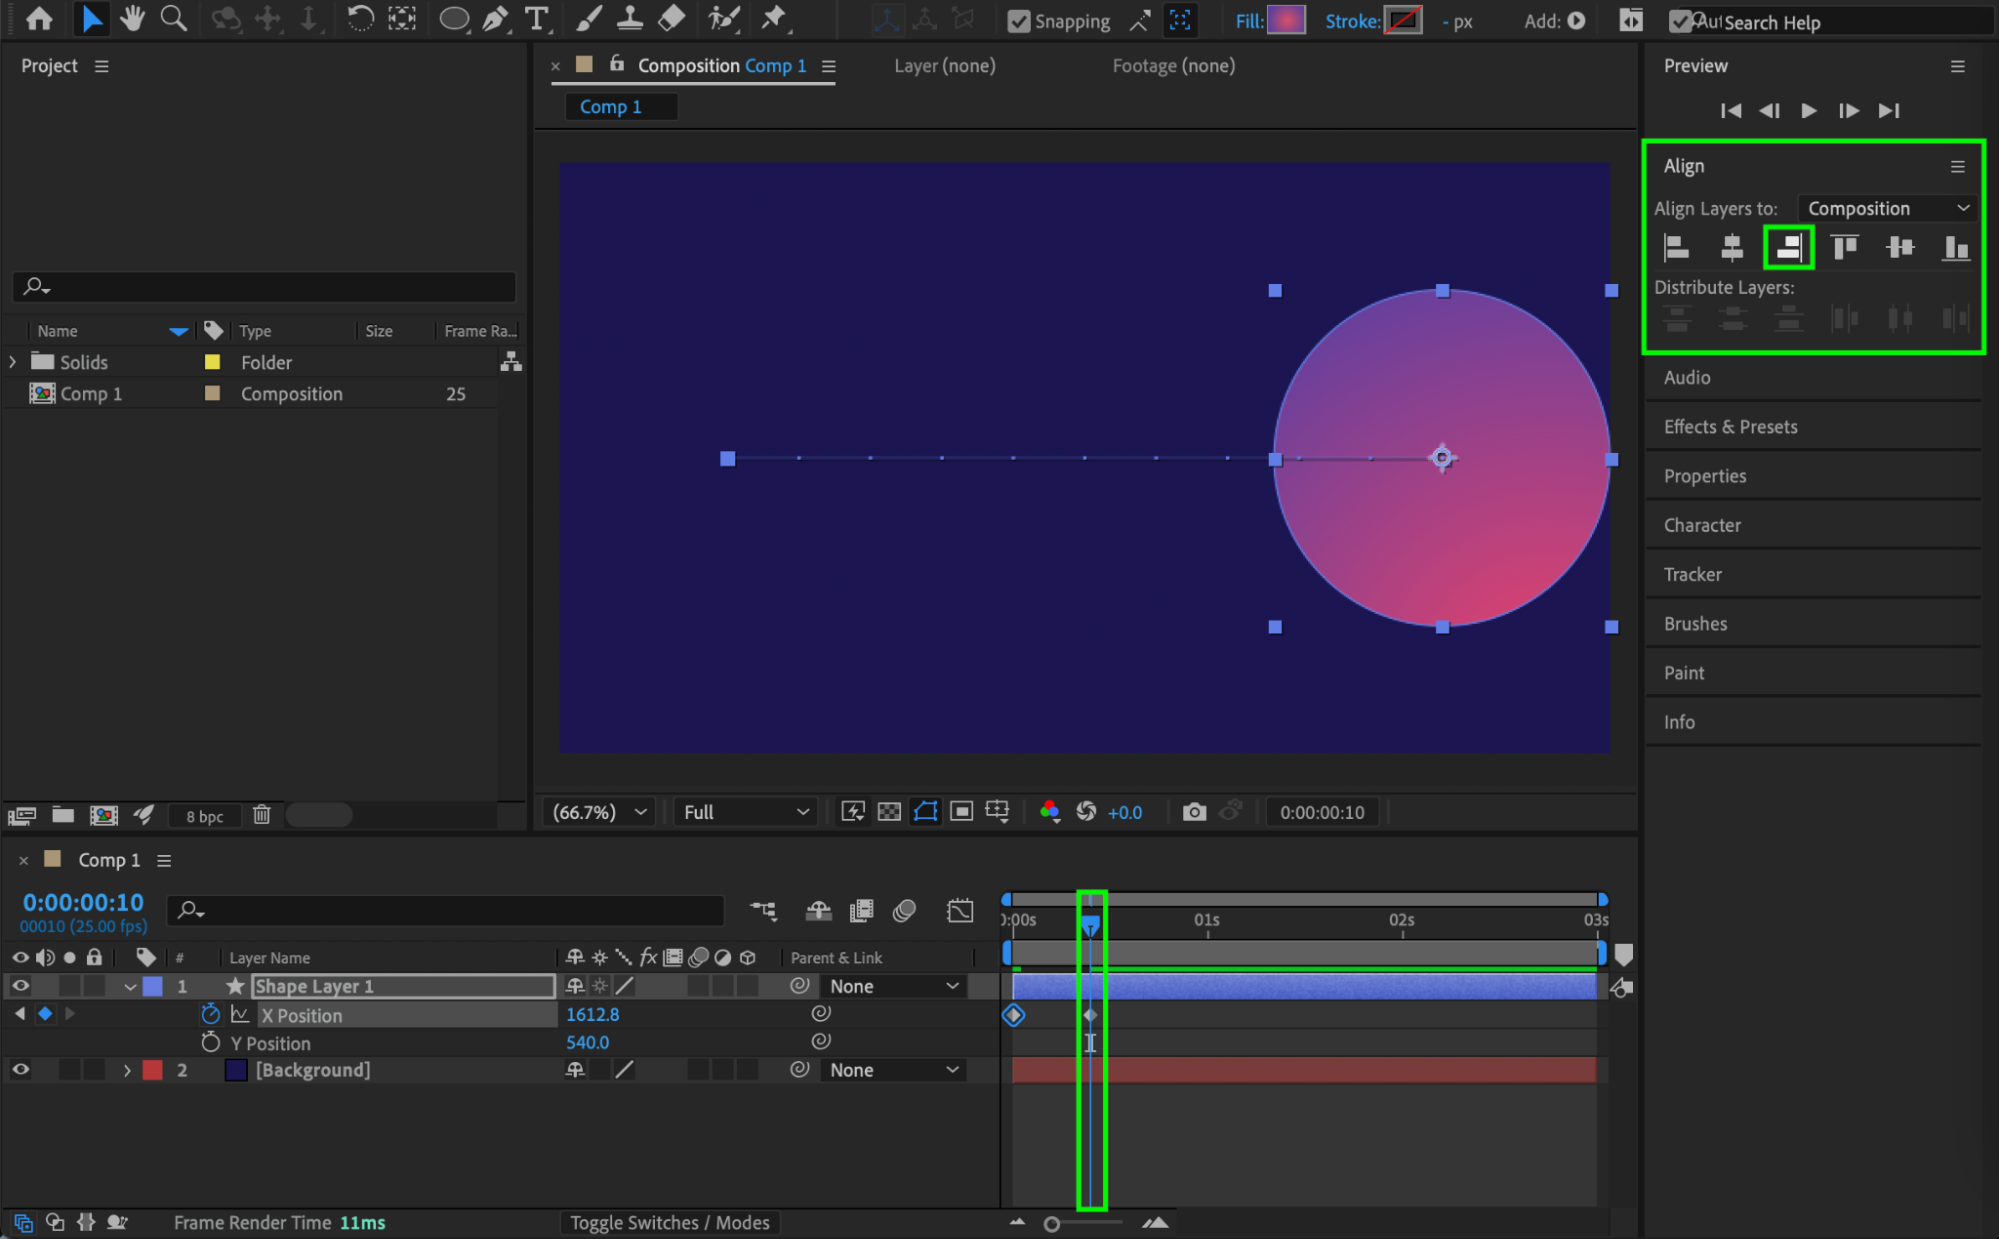Viewport: 1999px width, 1239px height.
Task: Click the Align Right icon
Action: point(1788,247)
